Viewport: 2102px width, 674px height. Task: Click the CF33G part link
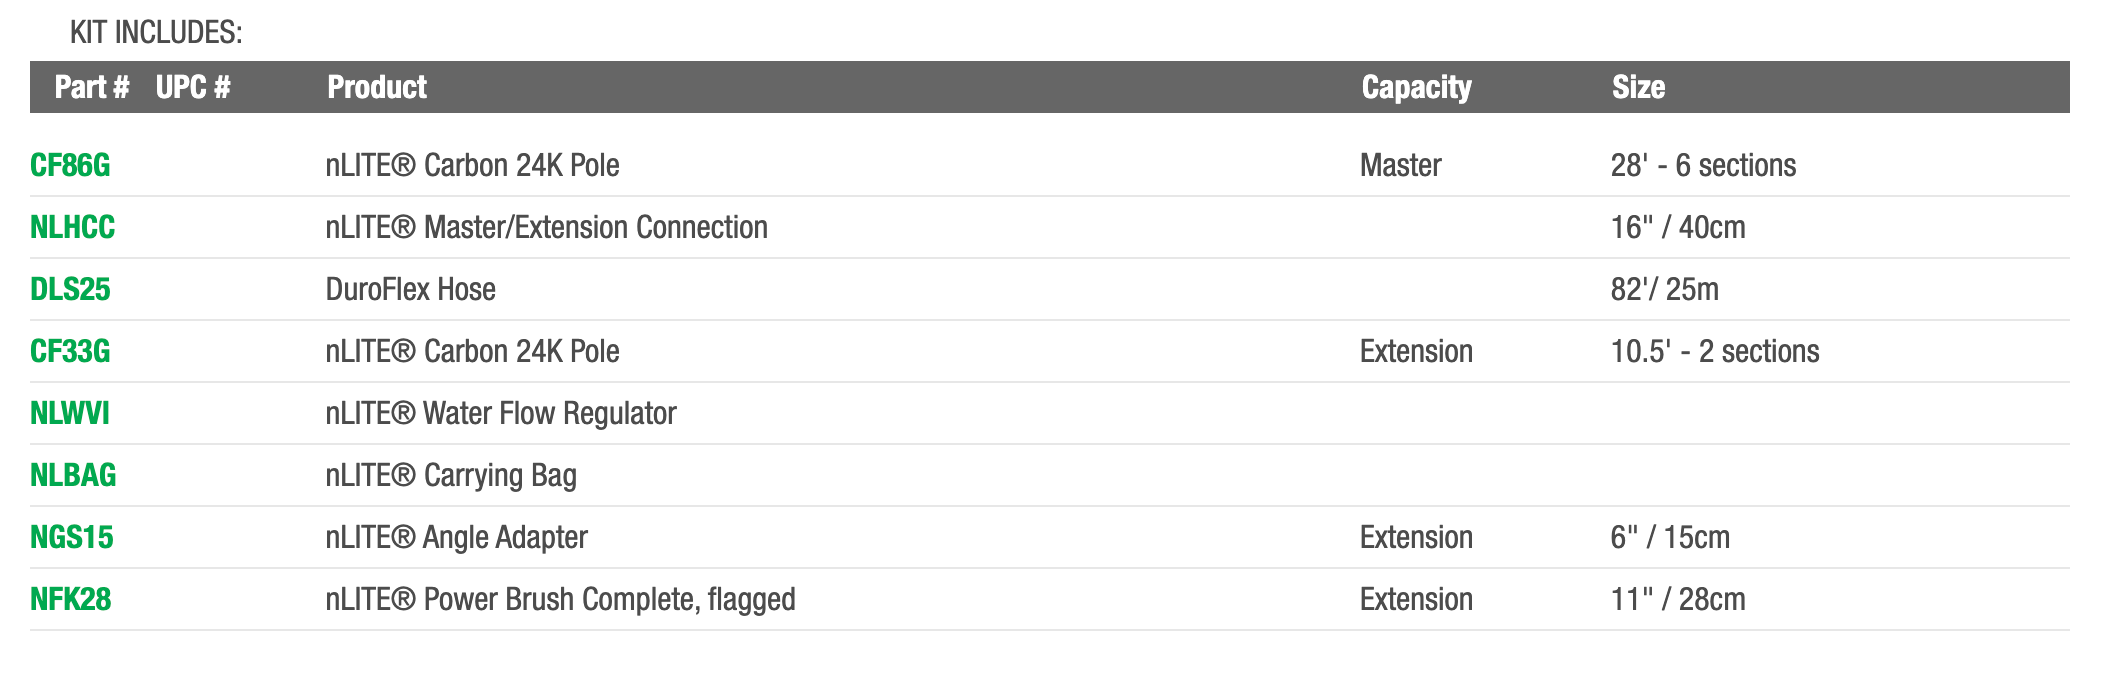point(70,351)
